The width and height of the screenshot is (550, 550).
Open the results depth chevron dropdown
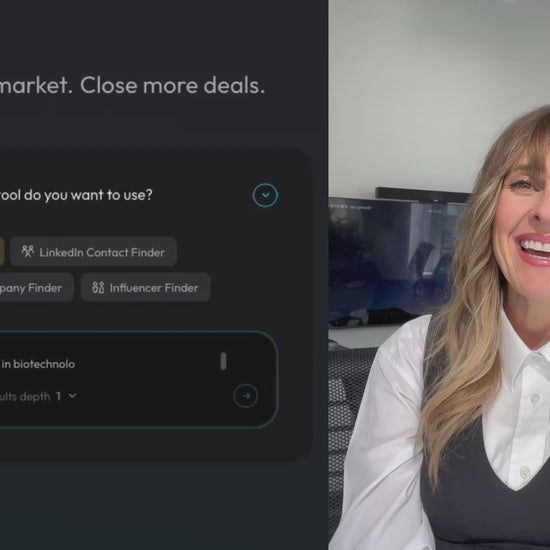point(73,396)
